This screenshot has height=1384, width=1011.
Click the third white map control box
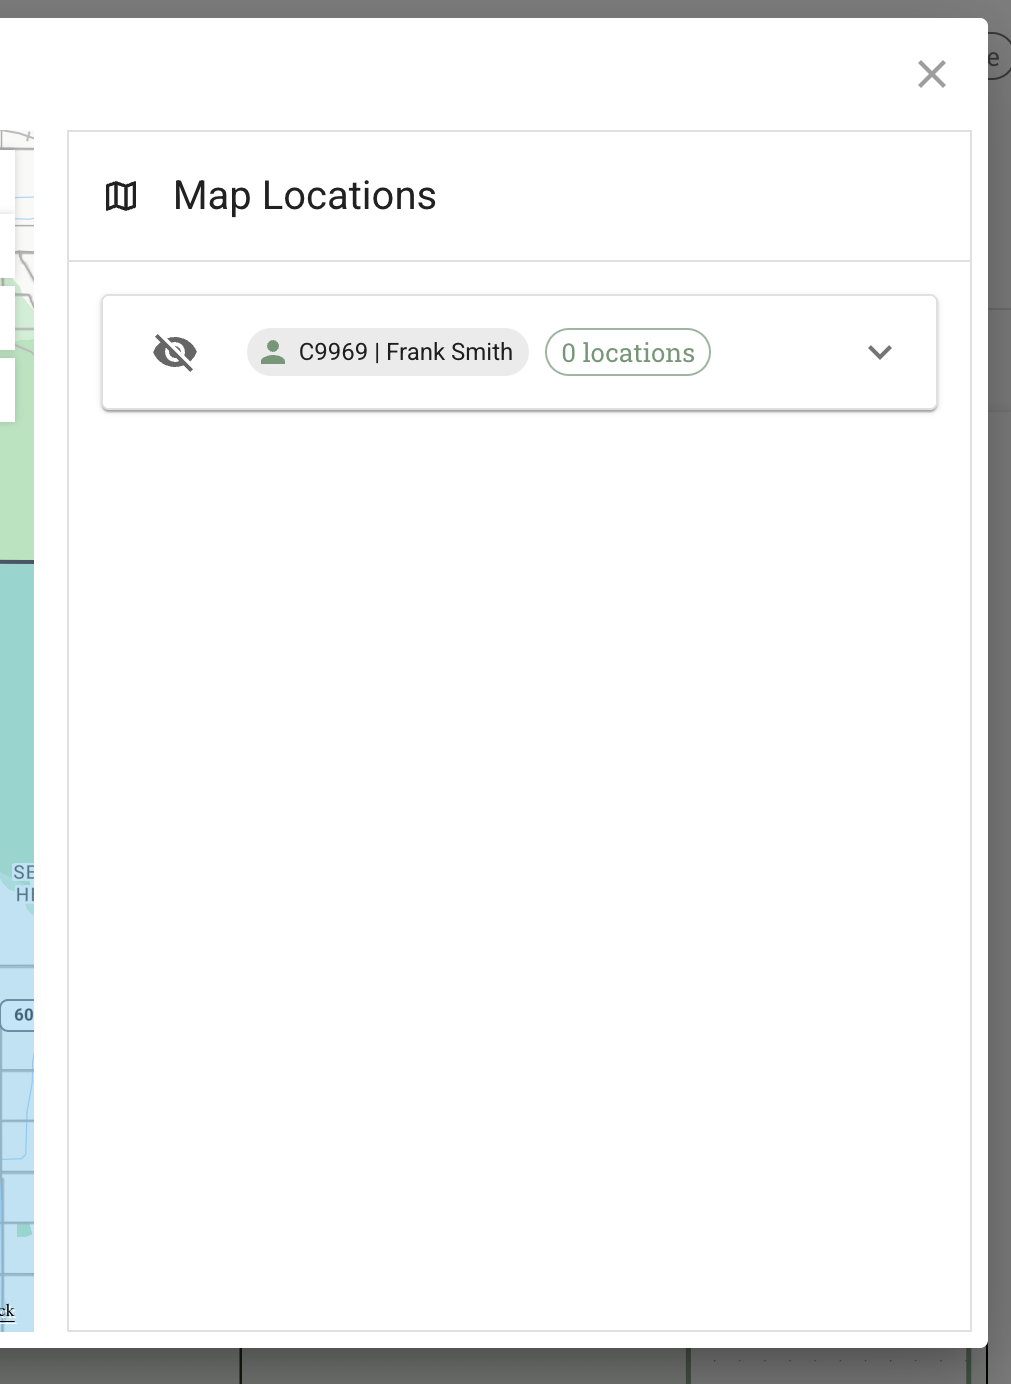(7, 316)
